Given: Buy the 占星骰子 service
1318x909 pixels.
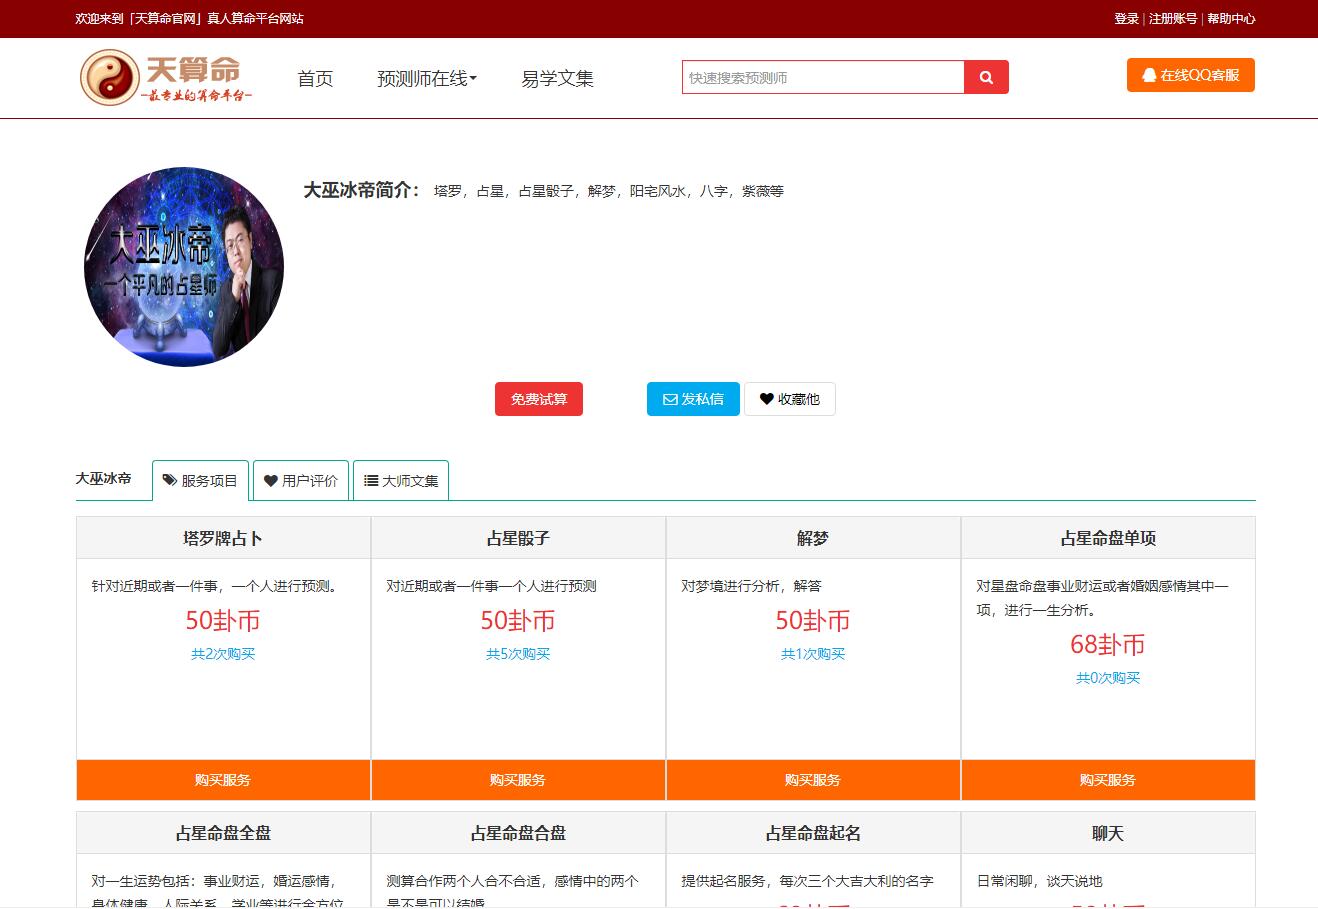Looking at the screenshot, I should tap(518, 780).
